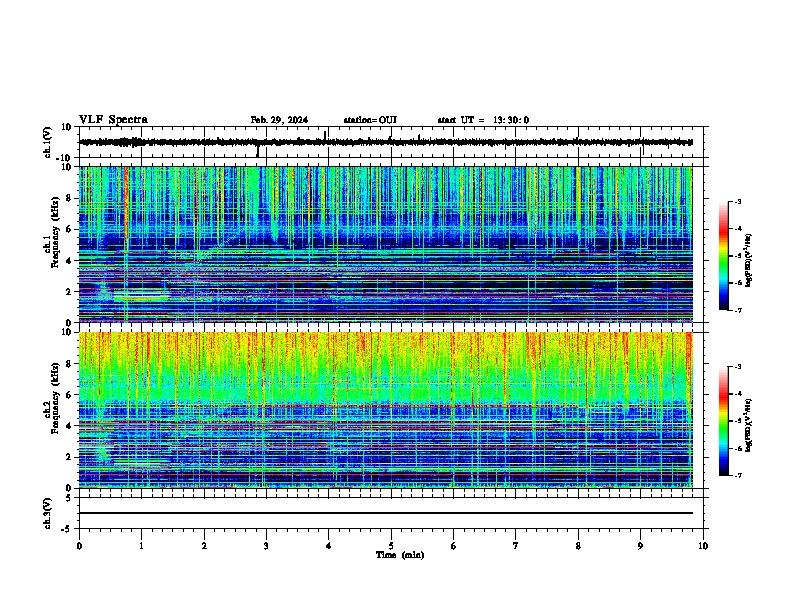The image size is (792, 612).
Task: Click the 'ch.1(V)' waveform axis label
Action: (x=48, y=142)
